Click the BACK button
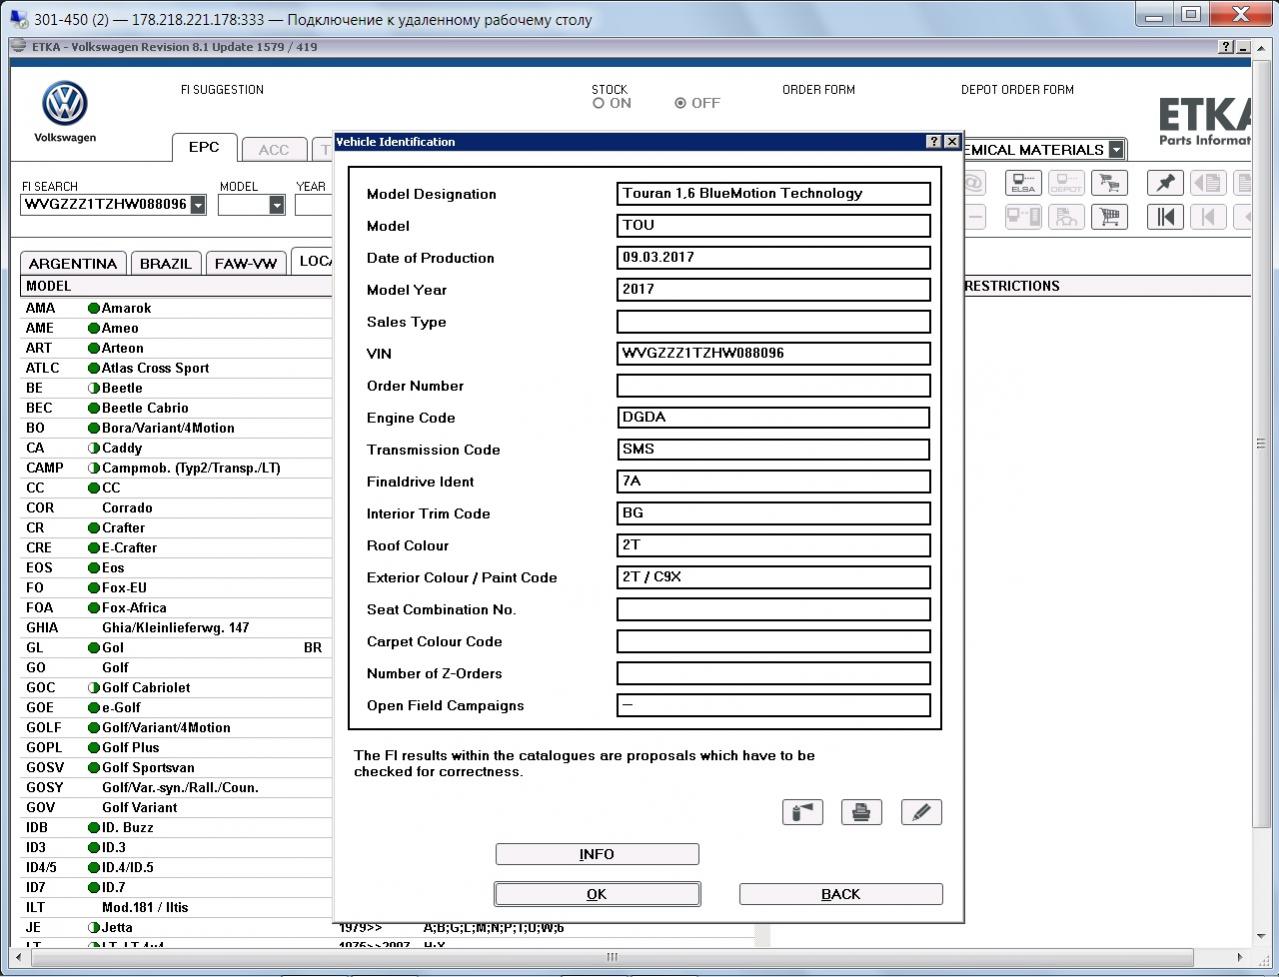The image size is (1279, 977). click(x=841, y=894)
